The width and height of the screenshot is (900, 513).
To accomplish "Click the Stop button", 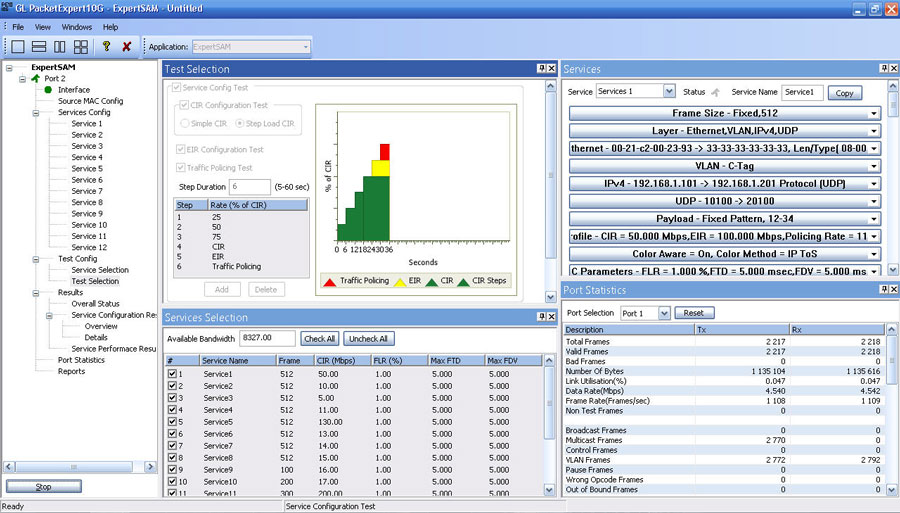I will pyautogui.click(x=44, y=487).
